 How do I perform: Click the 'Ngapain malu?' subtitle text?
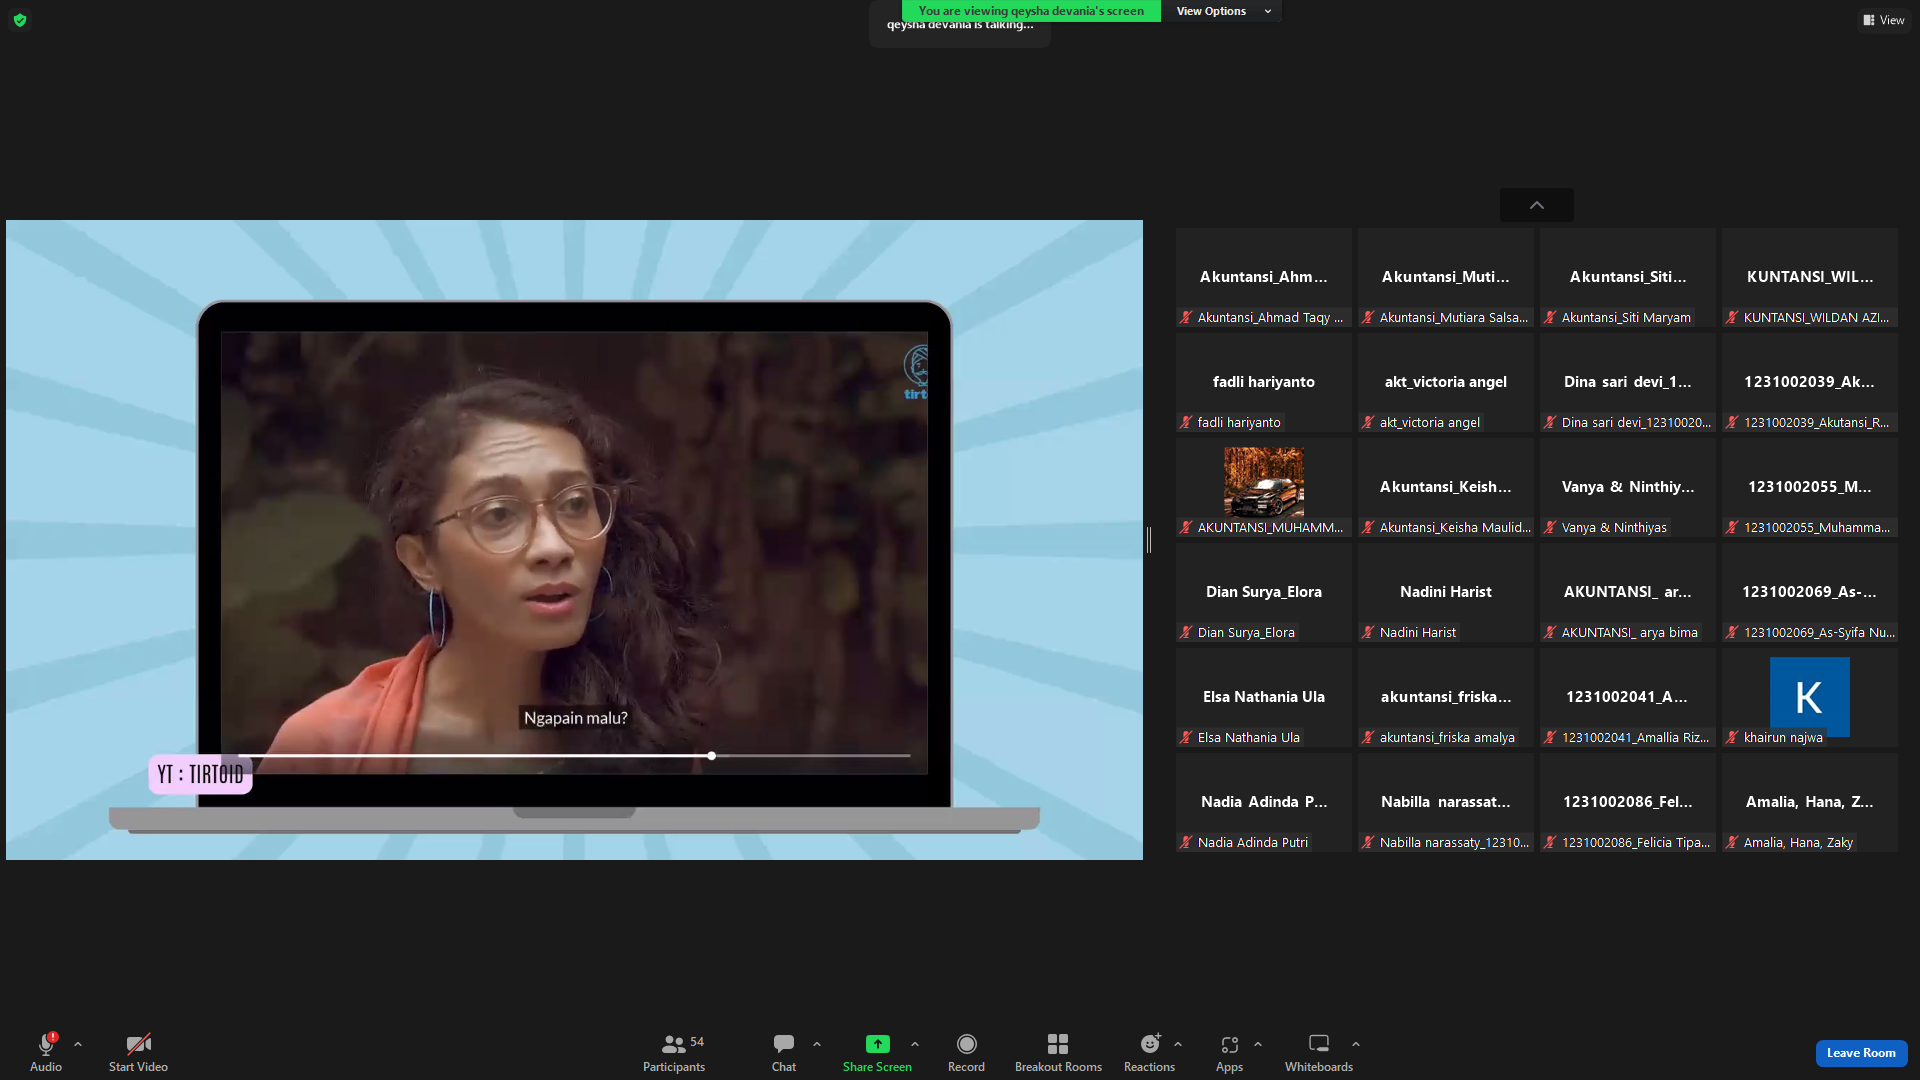pyautogui.click(x=576, y=718)
